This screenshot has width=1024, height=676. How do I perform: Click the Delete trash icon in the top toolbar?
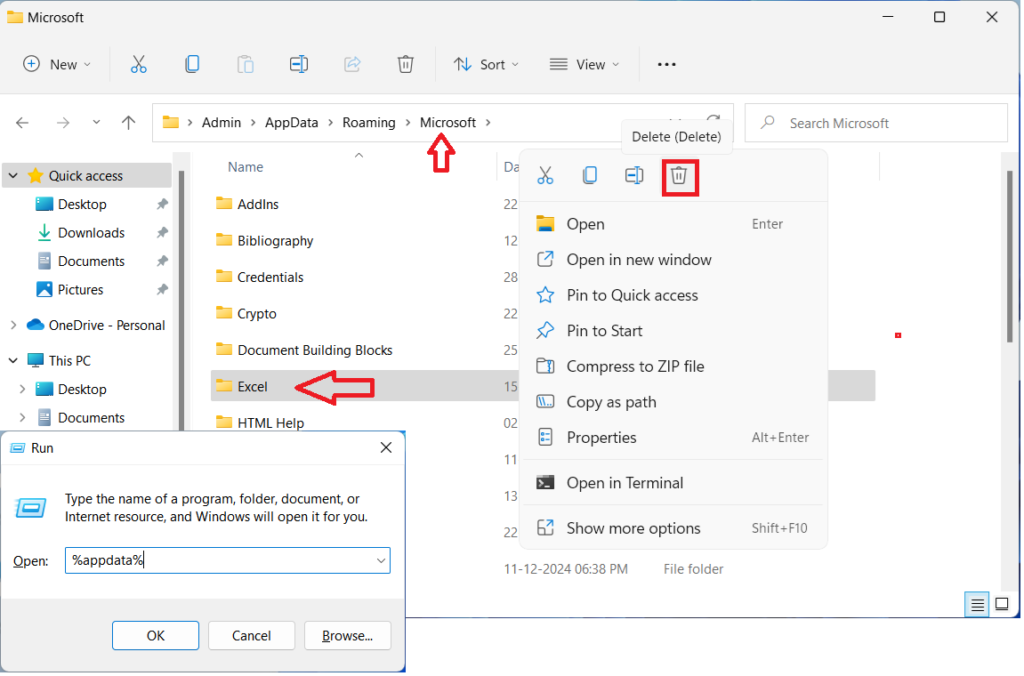[406, 64]
